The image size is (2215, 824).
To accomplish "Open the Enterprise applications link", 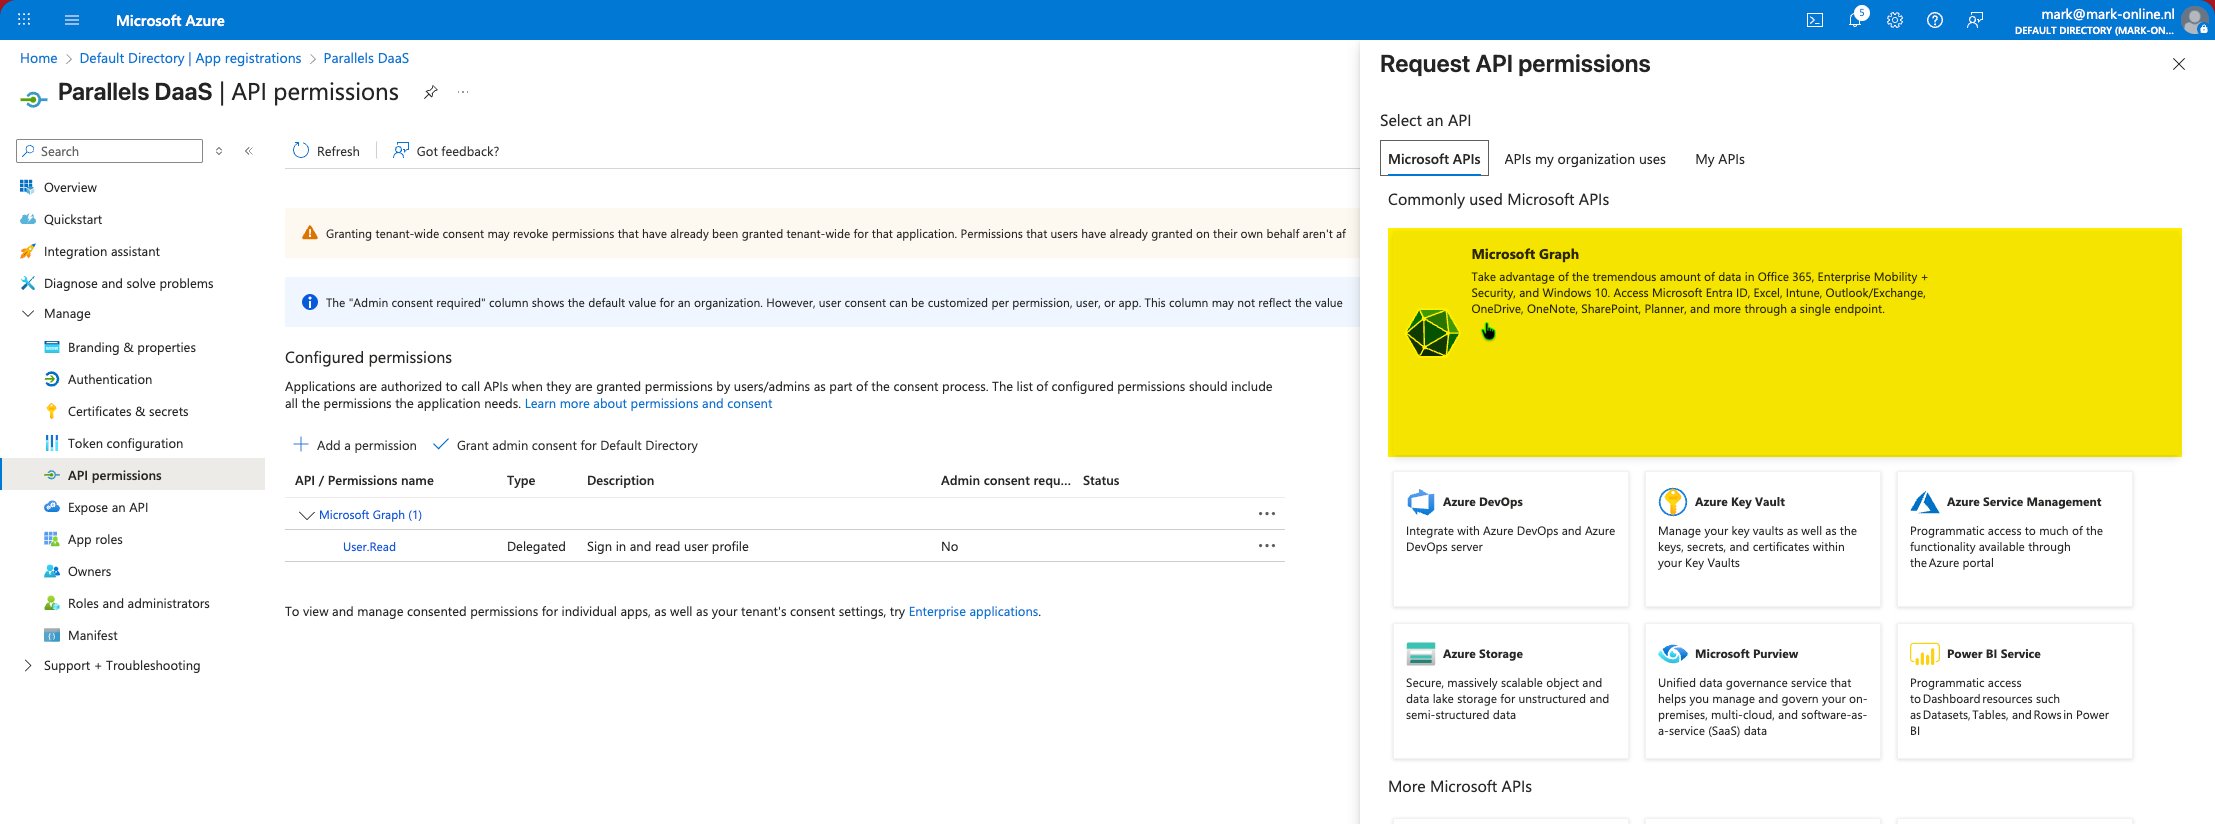I will click(x=972, y=612).
